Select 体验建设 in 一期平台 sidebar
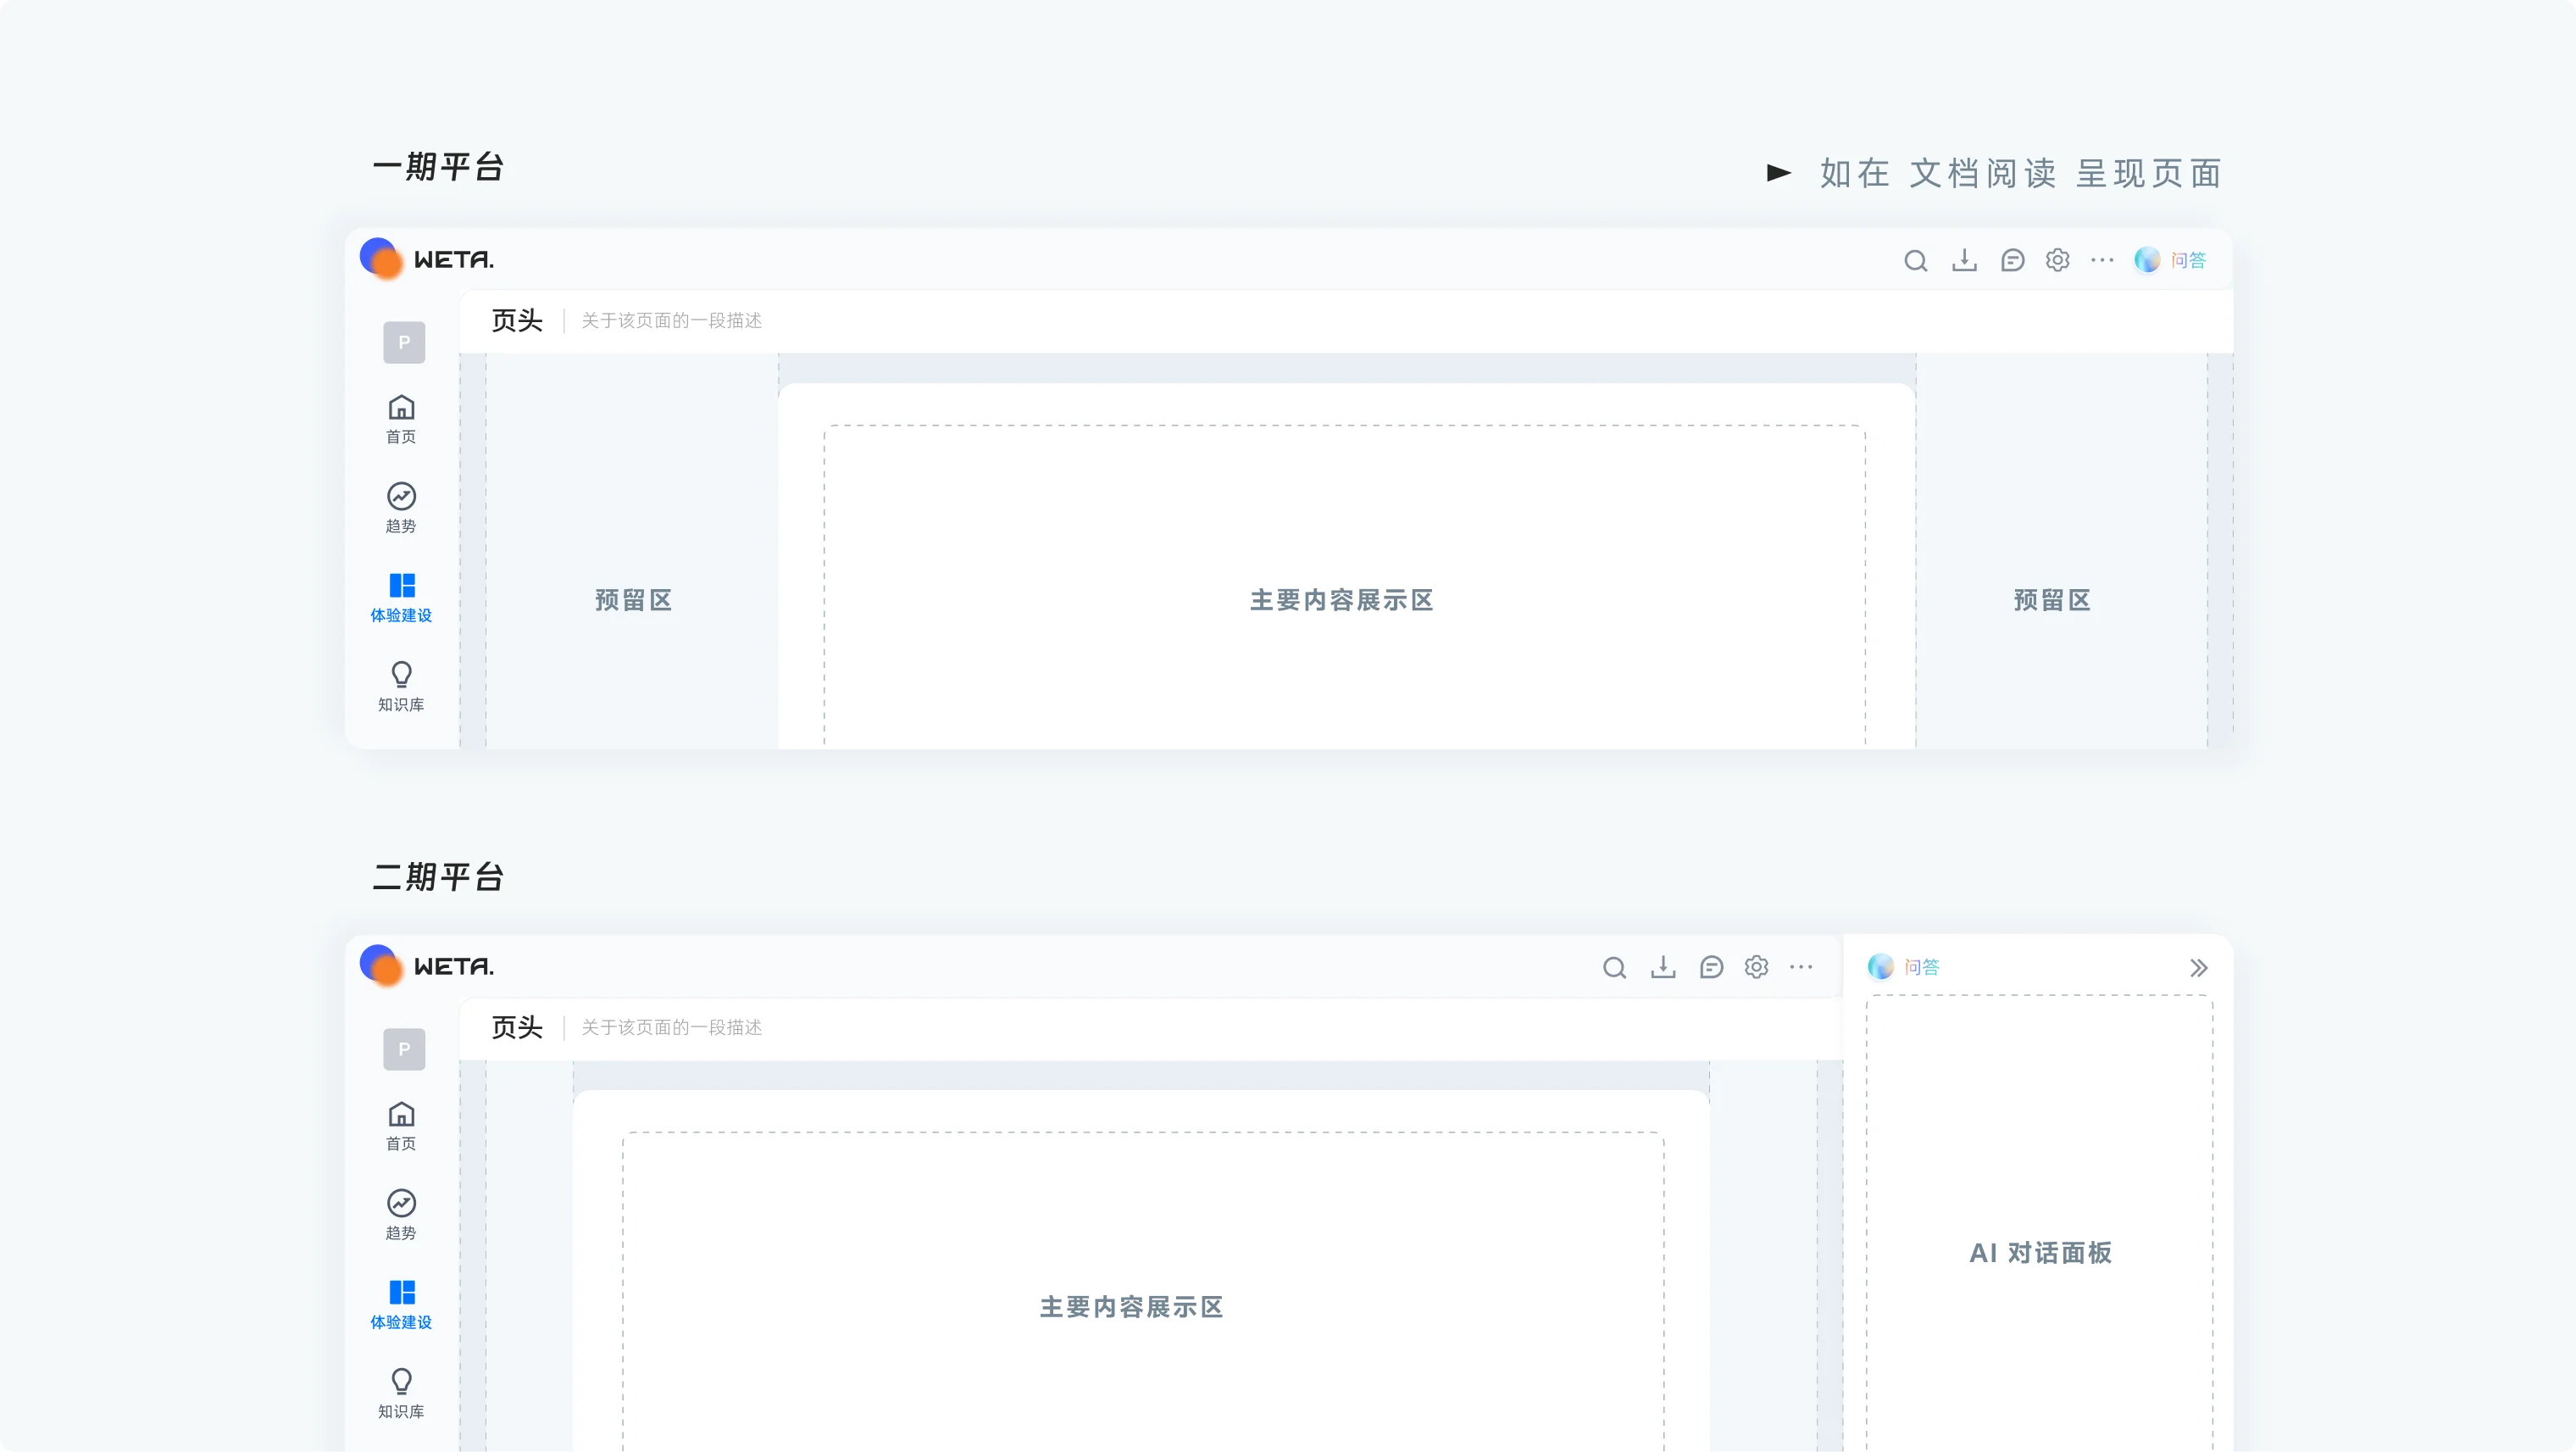Viewport: 2576px width, 1452px height. pyautogui.click(x=401, y=598)
